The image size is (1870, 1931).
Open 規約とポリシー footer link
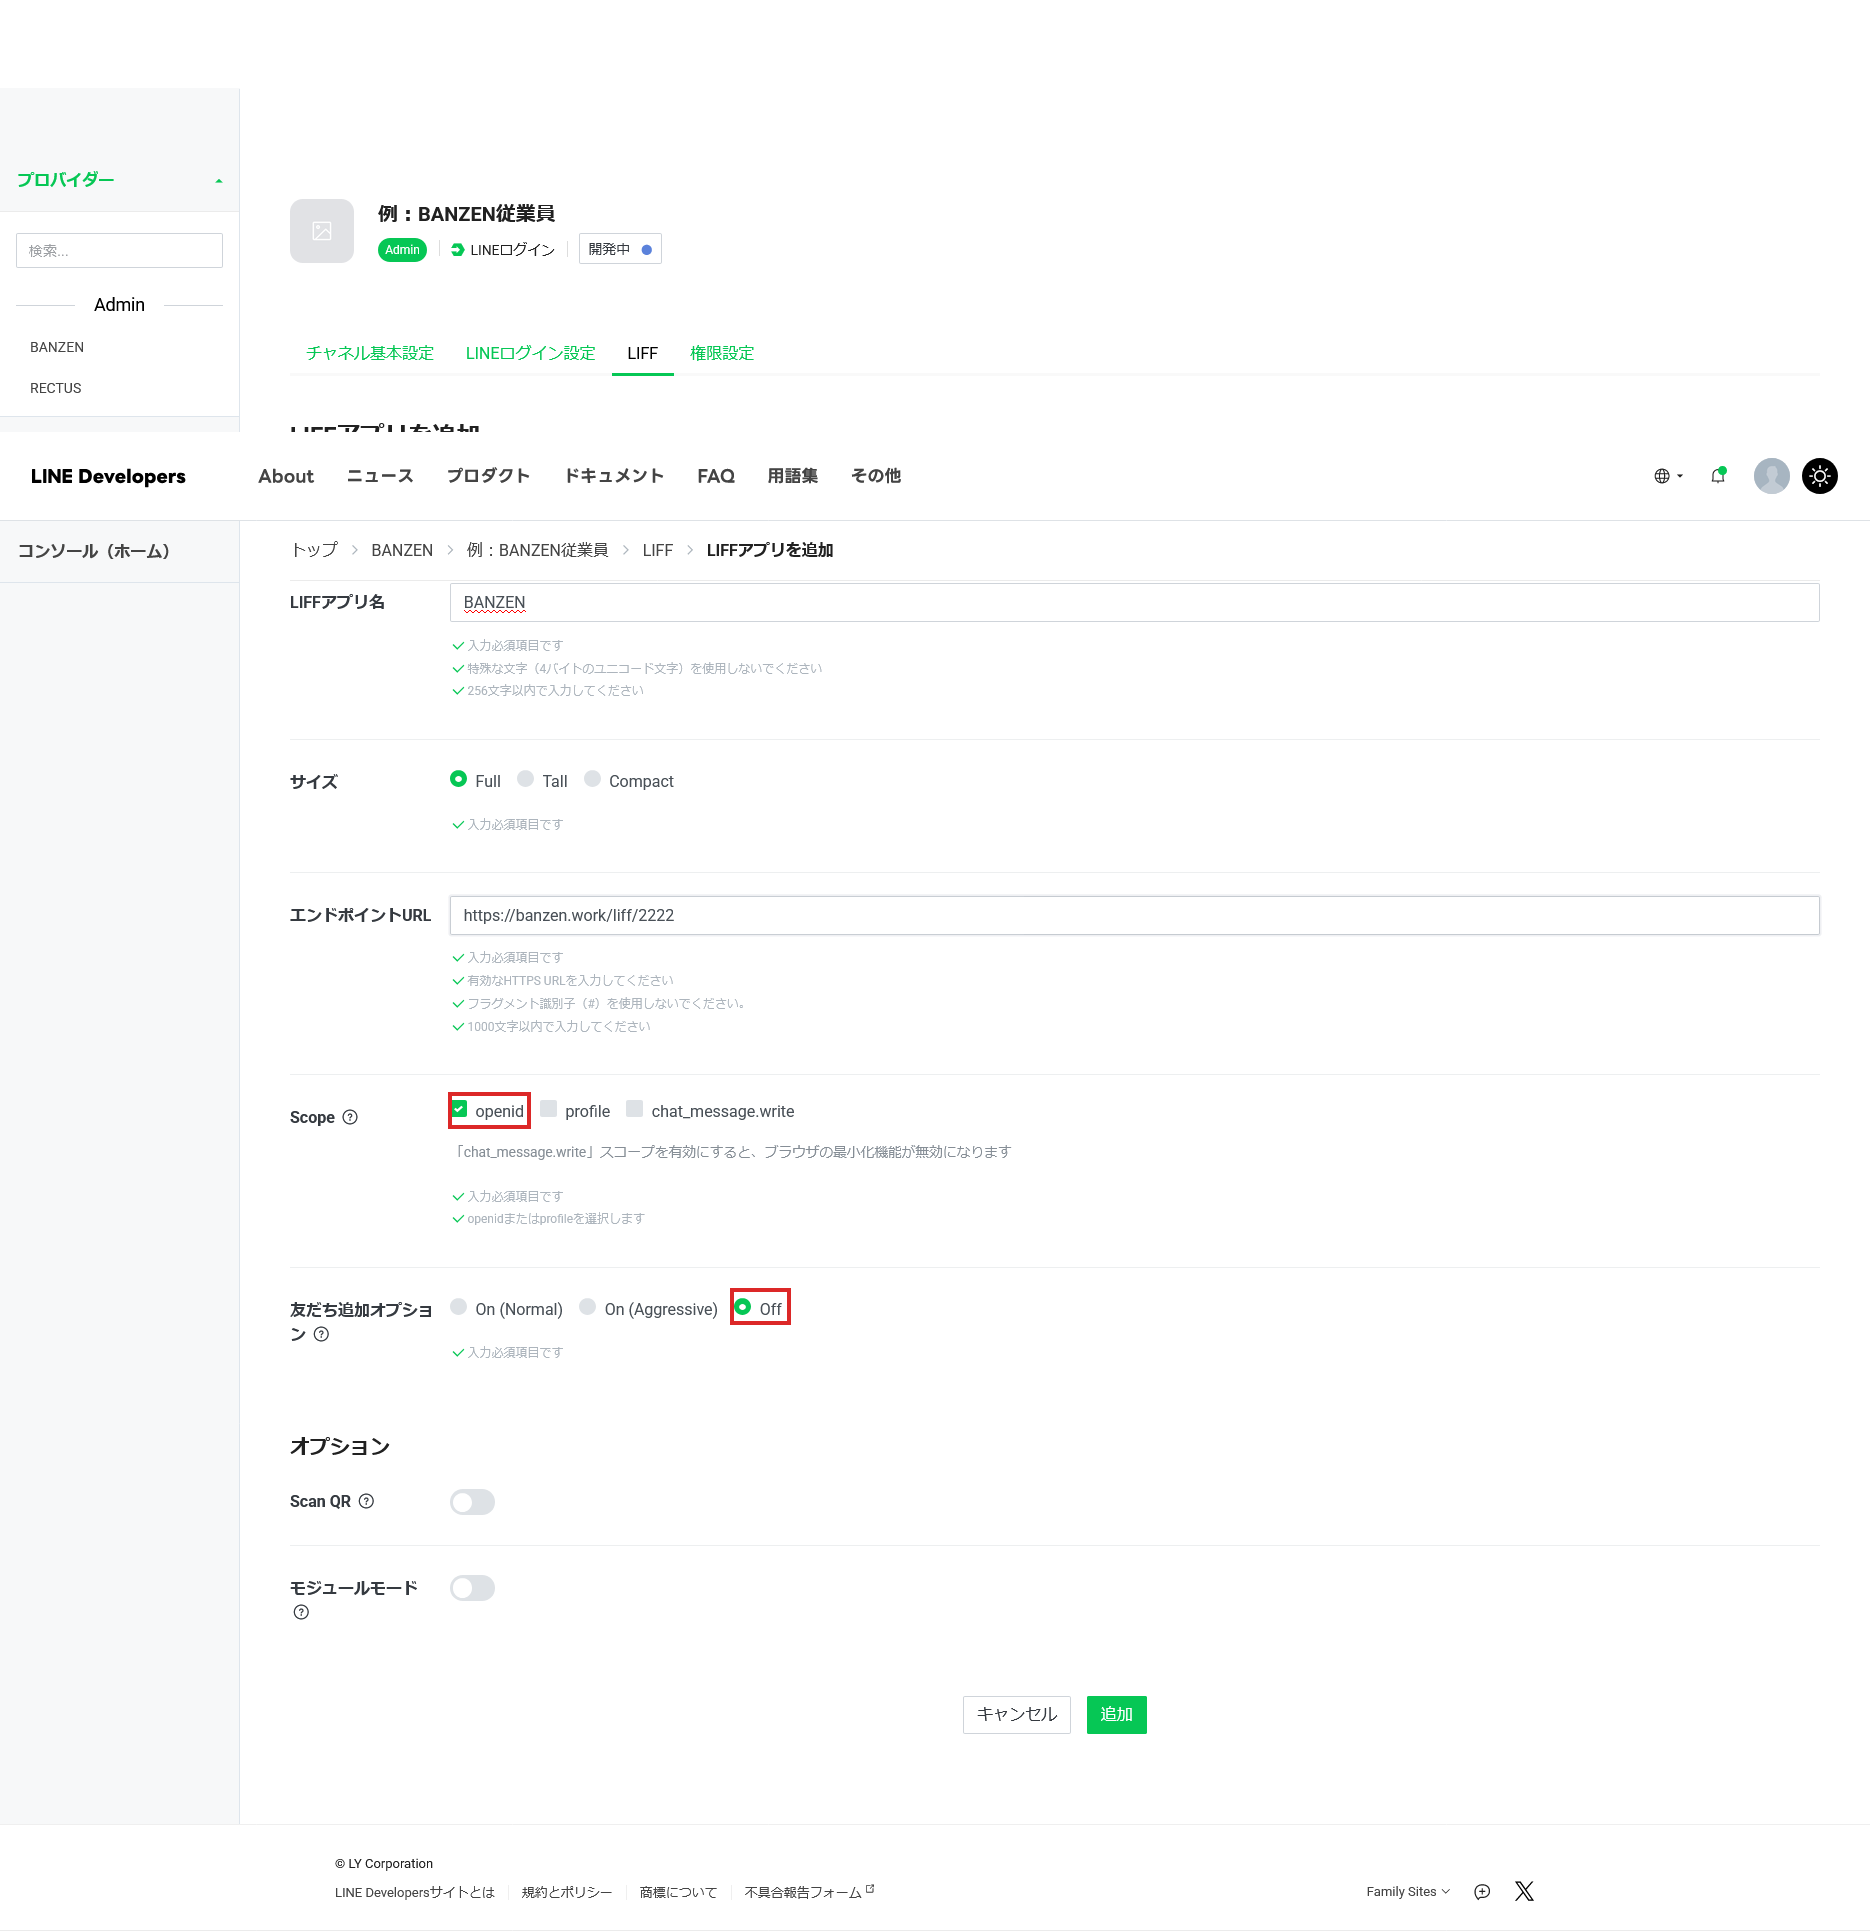click(x=567, y=1892)
